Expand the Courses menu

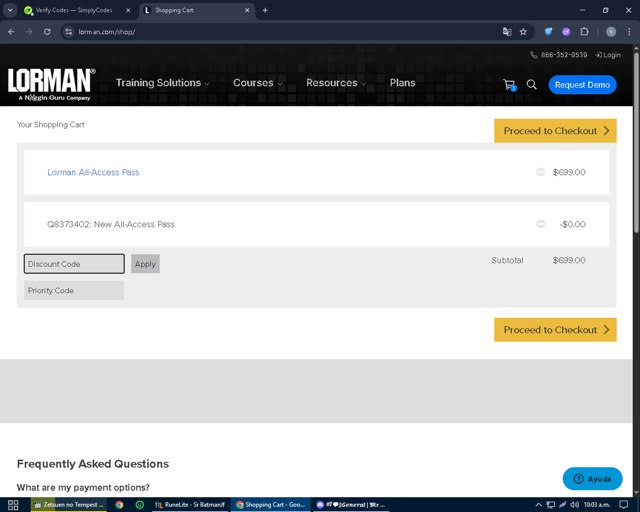point(257,83)
